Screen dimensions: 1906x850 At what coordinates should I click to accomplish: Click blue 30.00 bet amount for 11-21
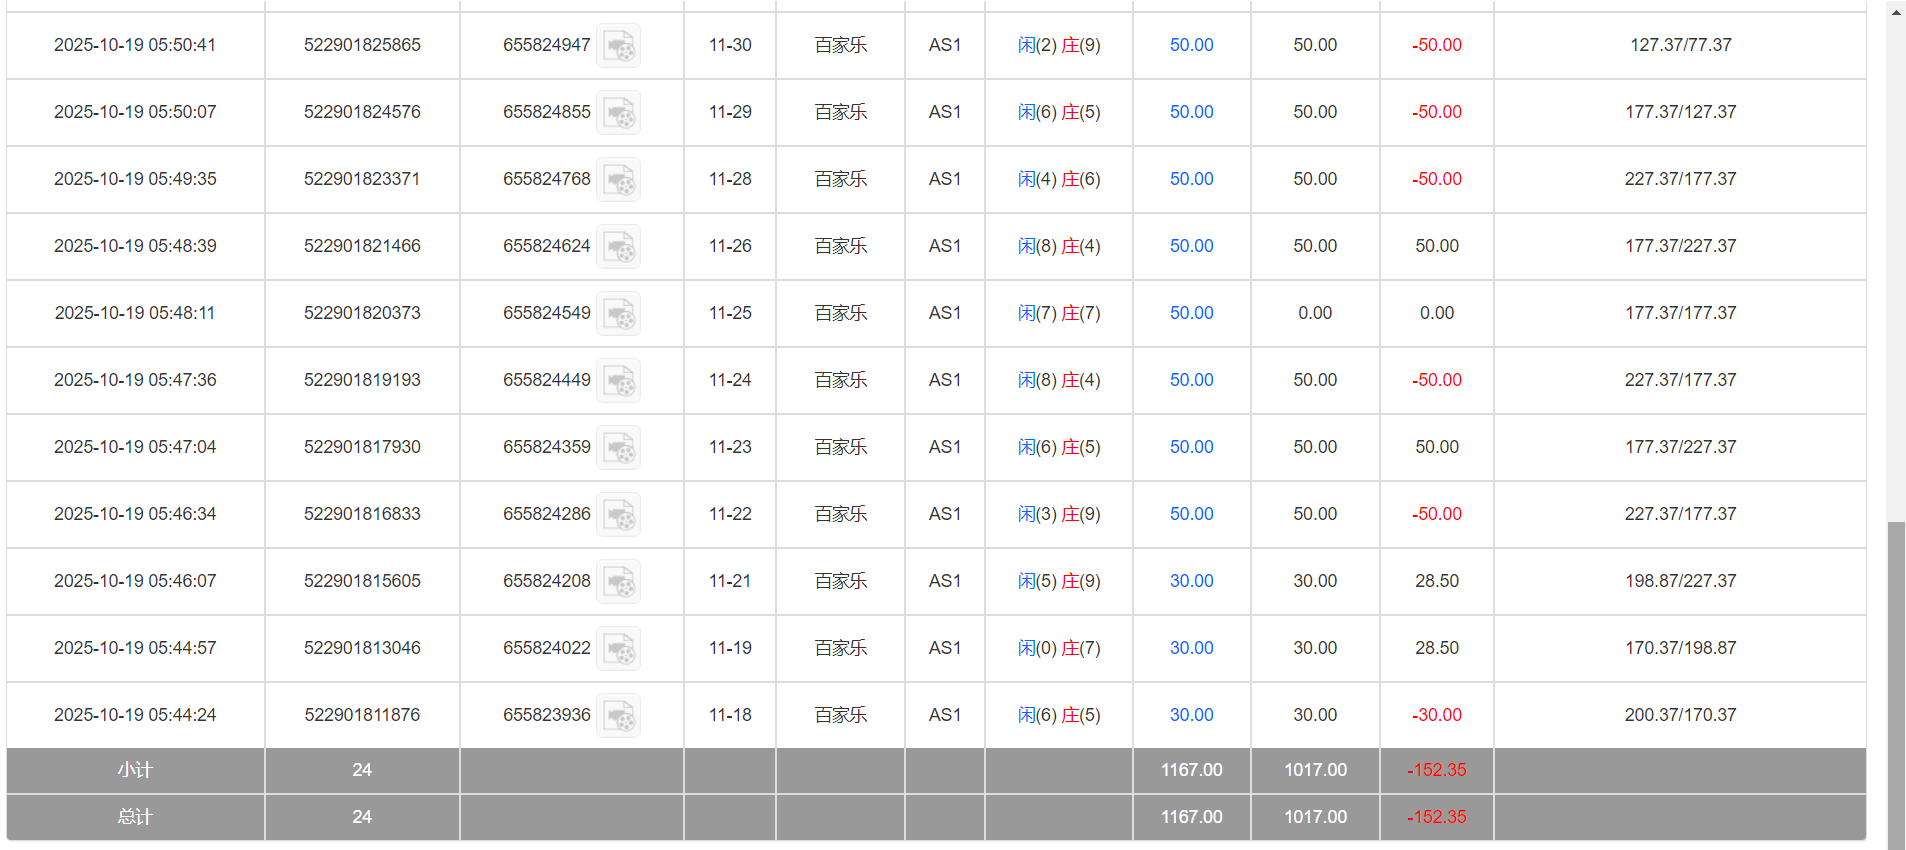tap(1191, 581)
